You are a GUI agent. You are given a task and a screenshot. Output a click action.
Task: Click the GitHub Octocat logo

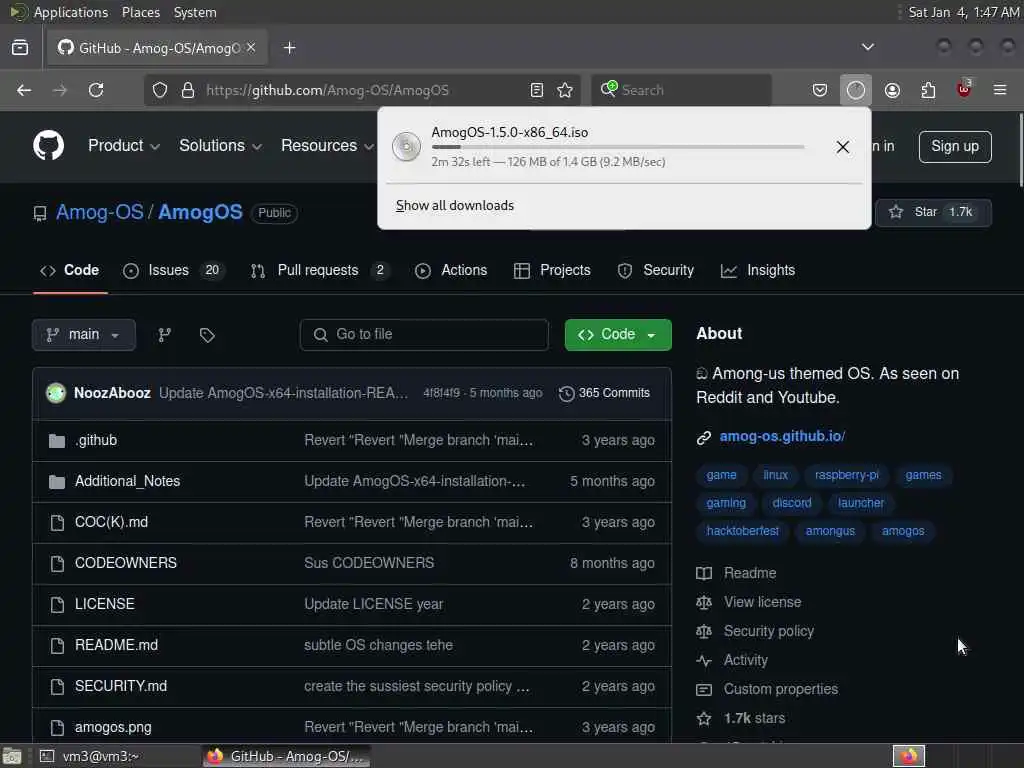[48, 145]
